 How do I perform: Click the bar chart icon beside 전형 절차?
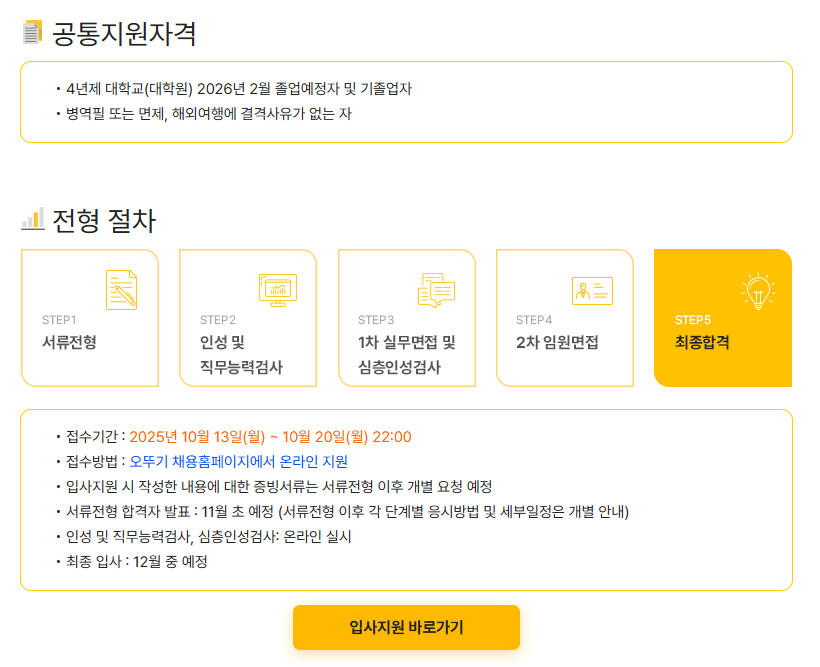click(32, 219)
